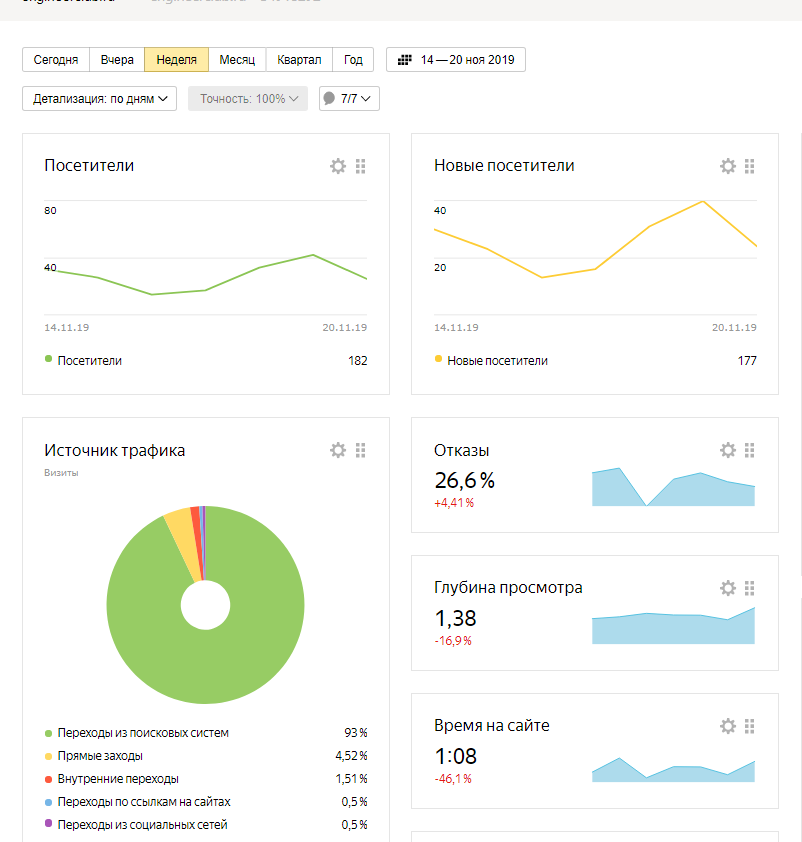Click the Сегодня period button
The height and width of the screenshot is (842, 802).
[x=56, y=60]
